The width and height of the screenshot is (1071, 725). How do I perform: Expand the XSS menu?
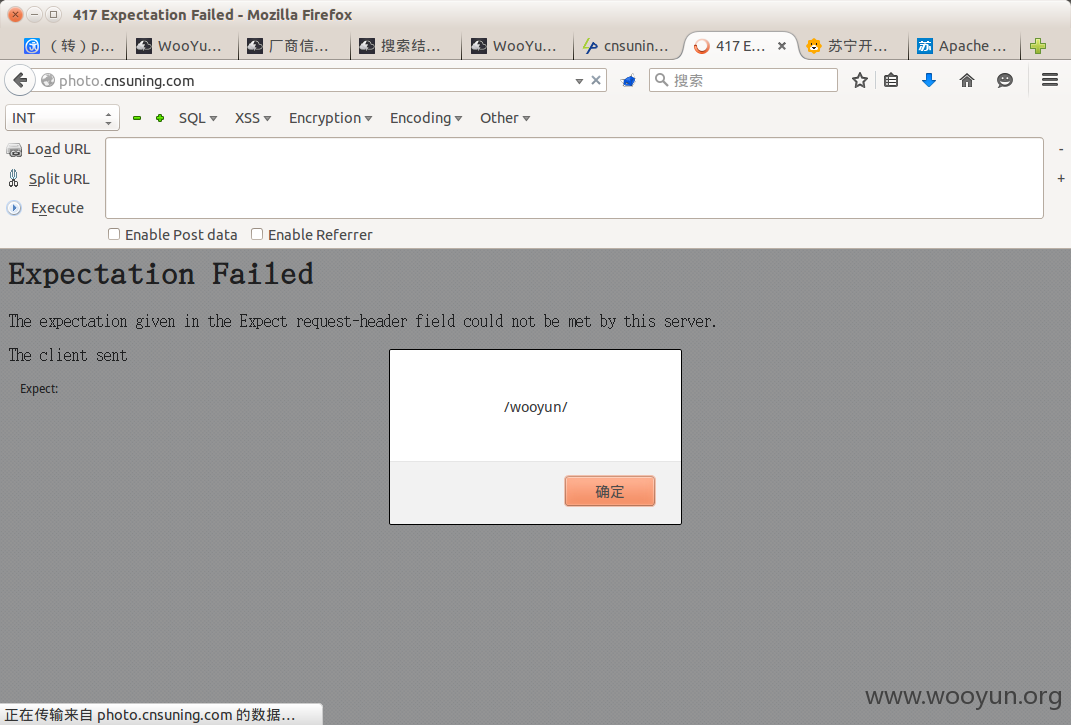point(253,118)
